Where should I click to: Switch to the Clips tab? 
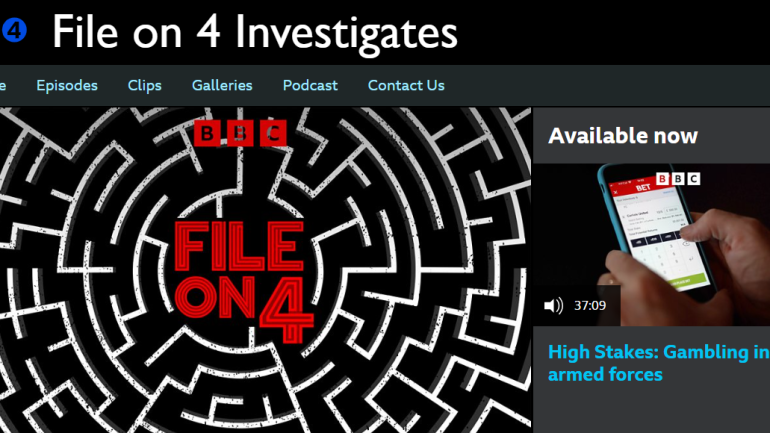click(144, 85)
